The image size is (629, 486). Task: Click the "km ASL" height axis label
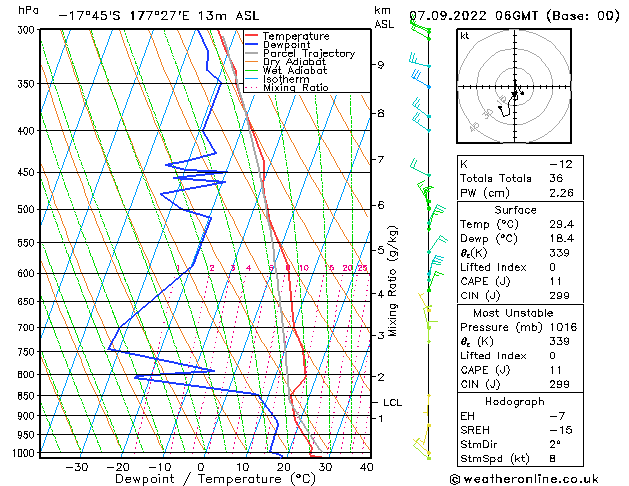(384, 17)
